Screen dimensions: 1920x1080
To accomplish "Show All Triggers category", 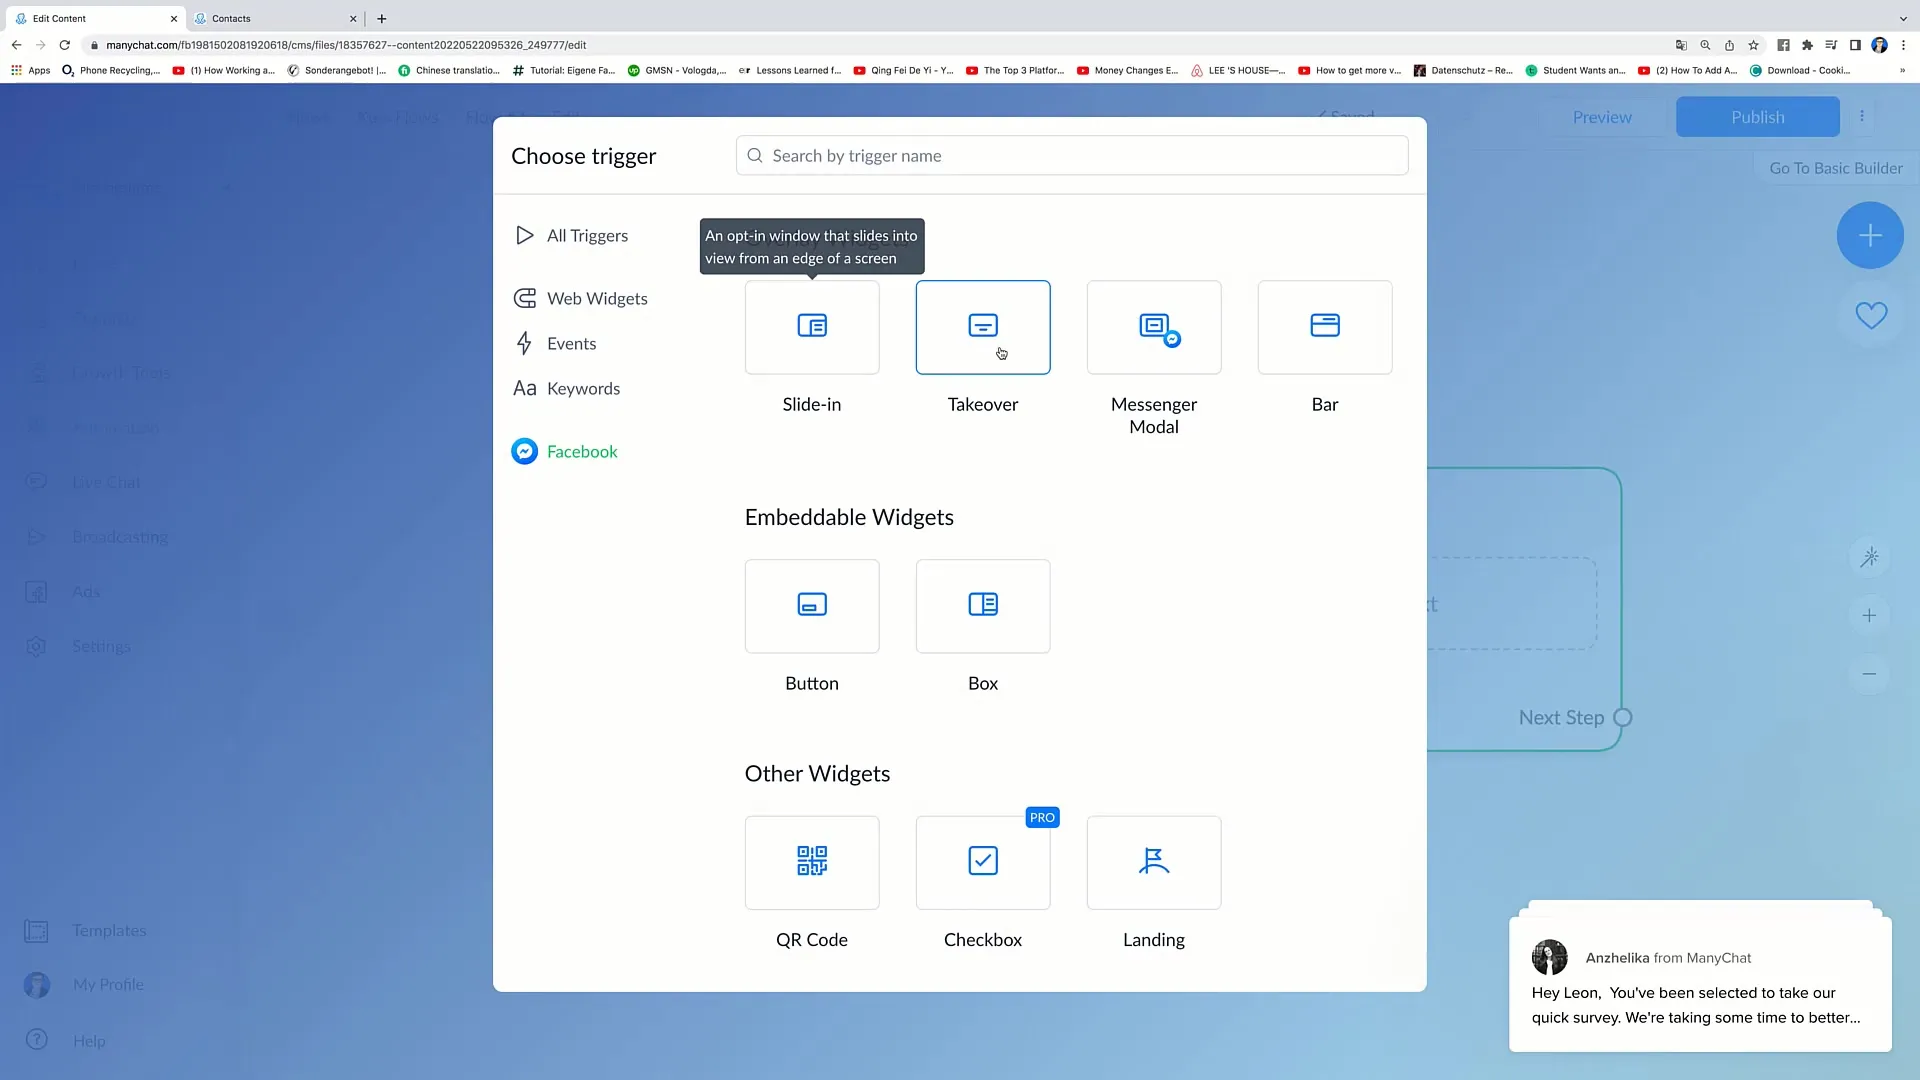I will 572,236.
